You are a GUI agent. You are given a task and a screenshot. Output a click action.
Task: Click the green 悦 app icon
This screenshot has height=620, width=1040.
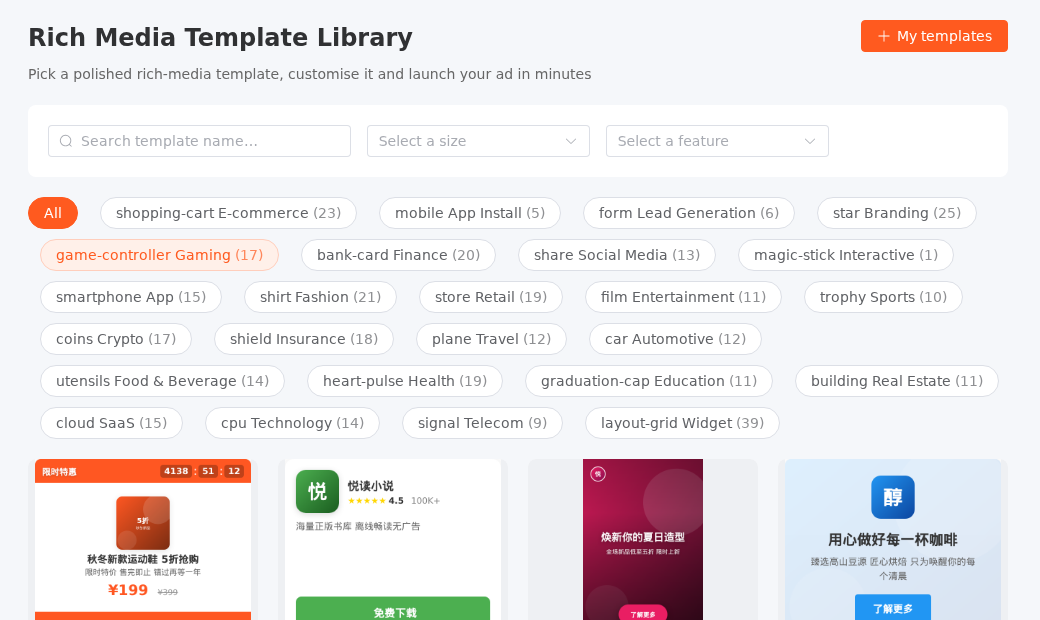317,491
